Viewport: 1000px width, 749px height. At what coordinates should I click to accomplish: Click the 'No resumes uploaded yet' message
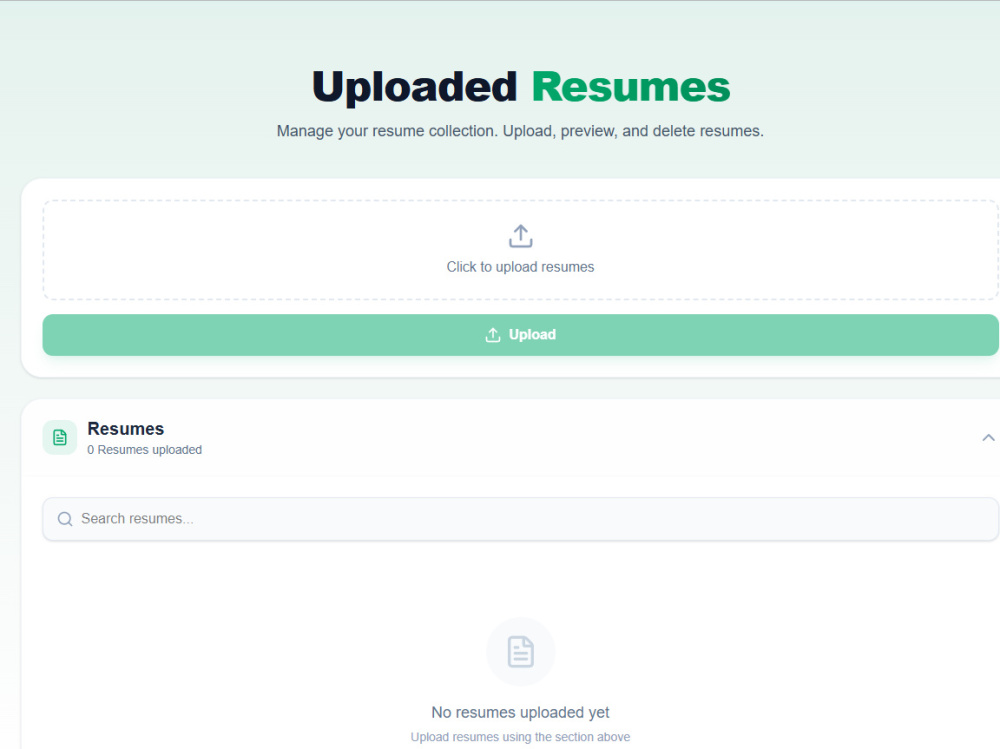coord(520,712)
